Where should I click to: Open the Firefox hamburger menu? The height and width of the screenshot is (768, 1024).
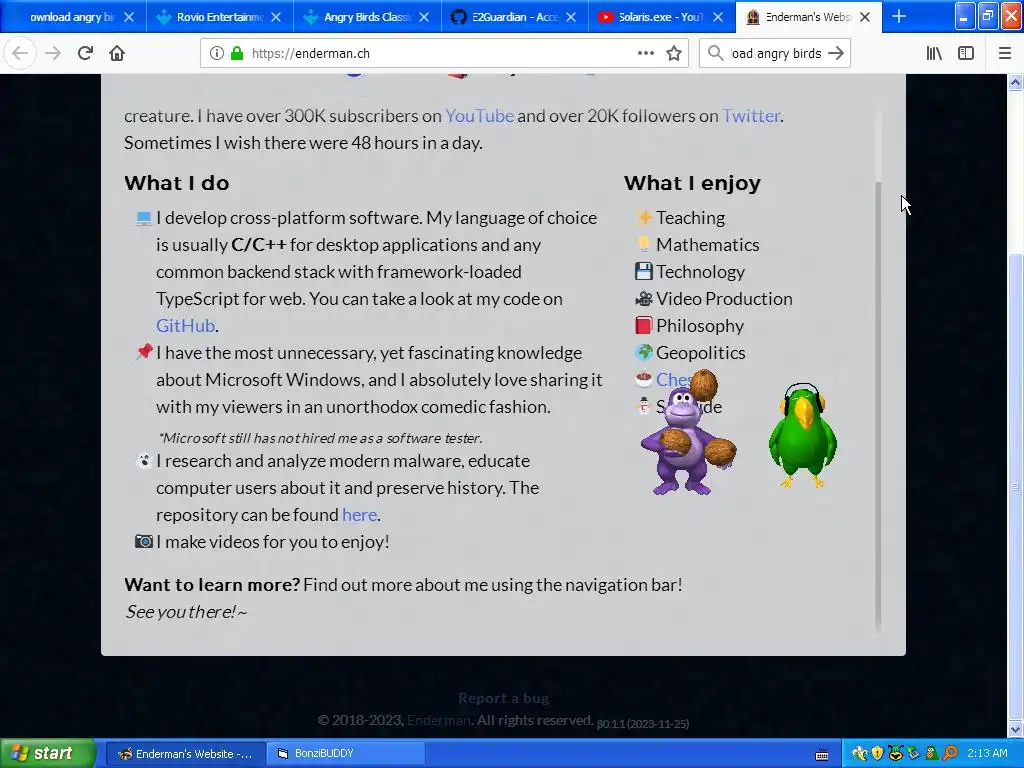click(x=1004, y=53)
